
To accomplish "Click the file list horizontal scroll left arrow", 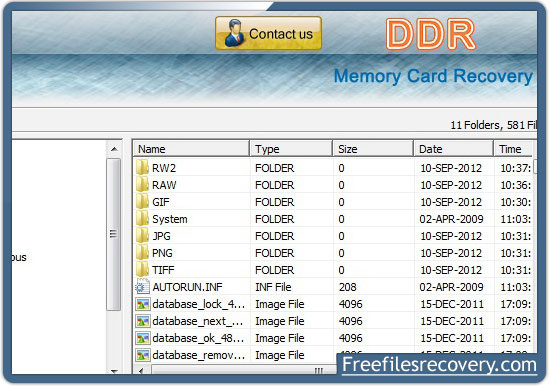I will tap(141, 371).
